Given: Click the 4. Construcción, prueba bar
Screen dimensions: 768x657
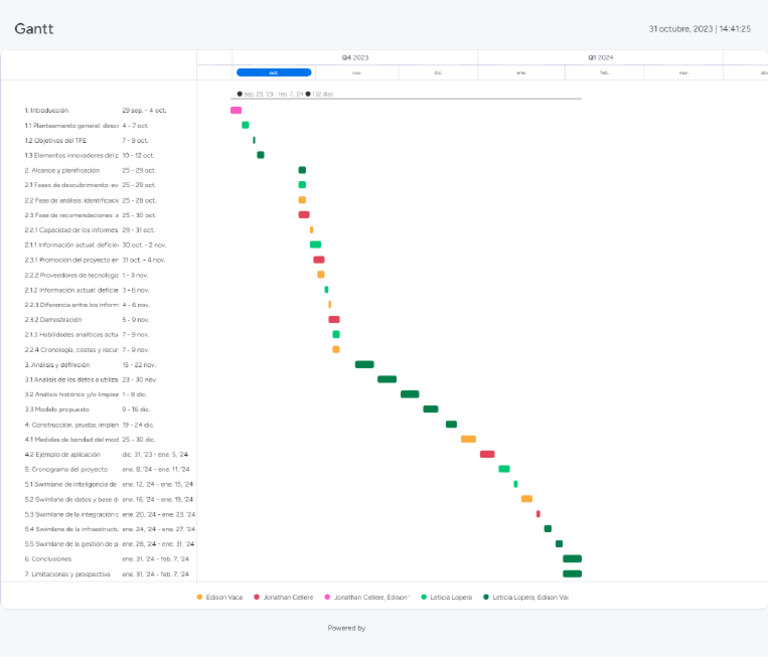Looking at the screenshot, I should [452, 424].
